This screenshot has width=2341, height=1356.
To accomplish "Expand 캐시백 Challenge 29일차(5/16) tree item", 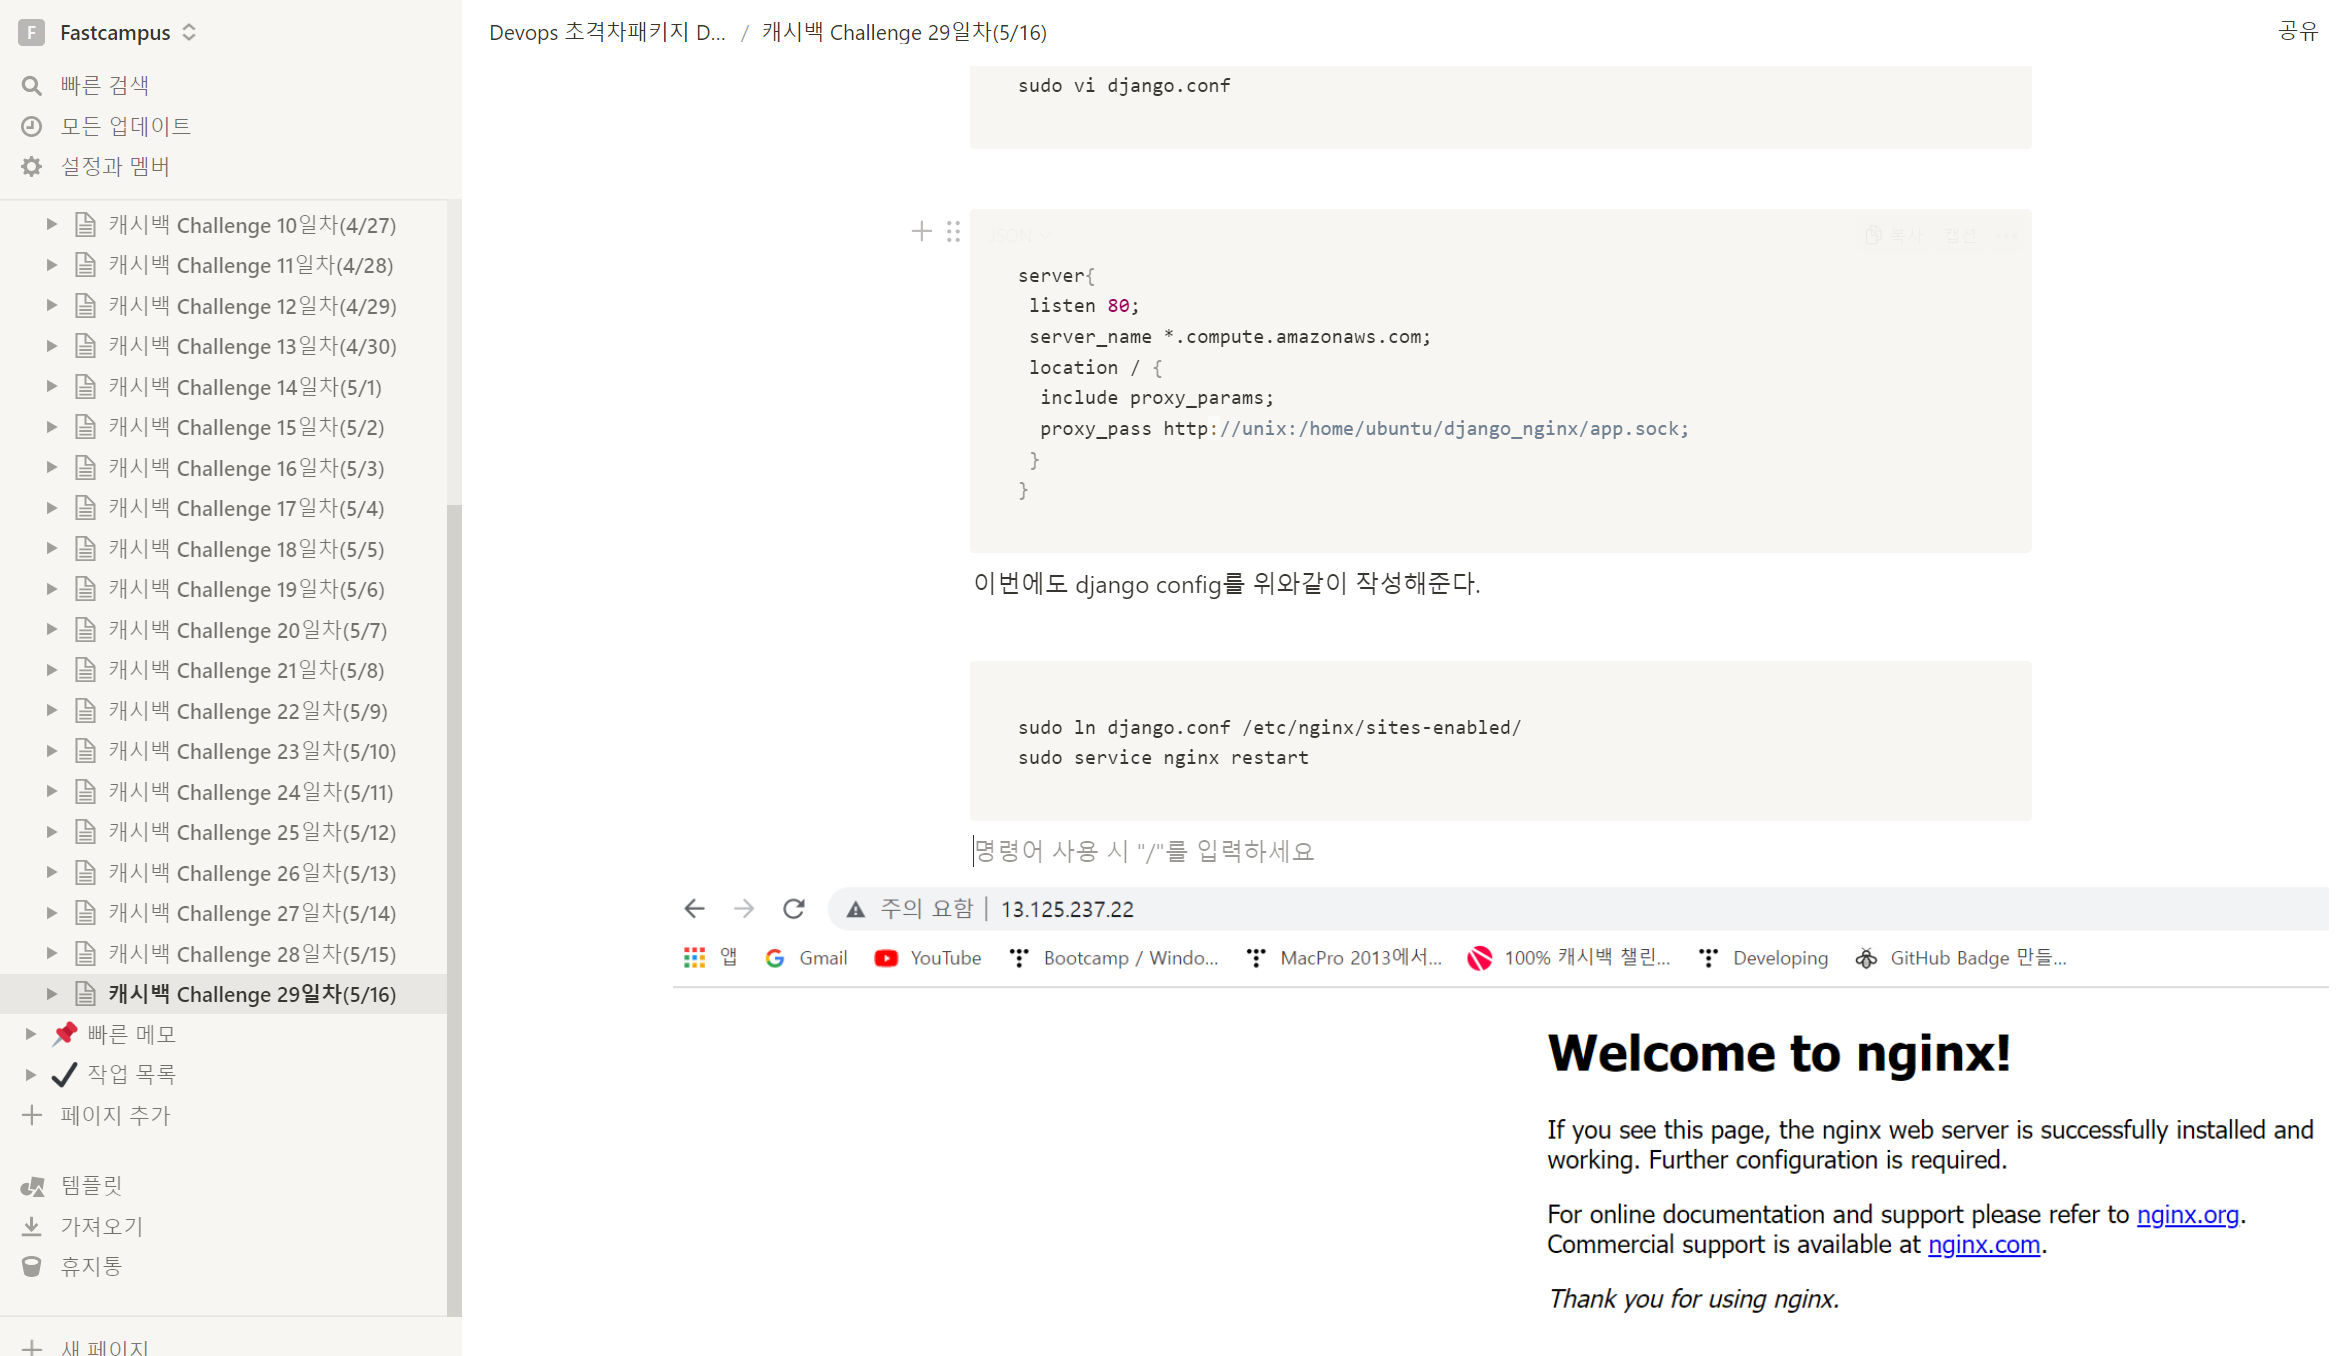I will [x=51, y=994].
